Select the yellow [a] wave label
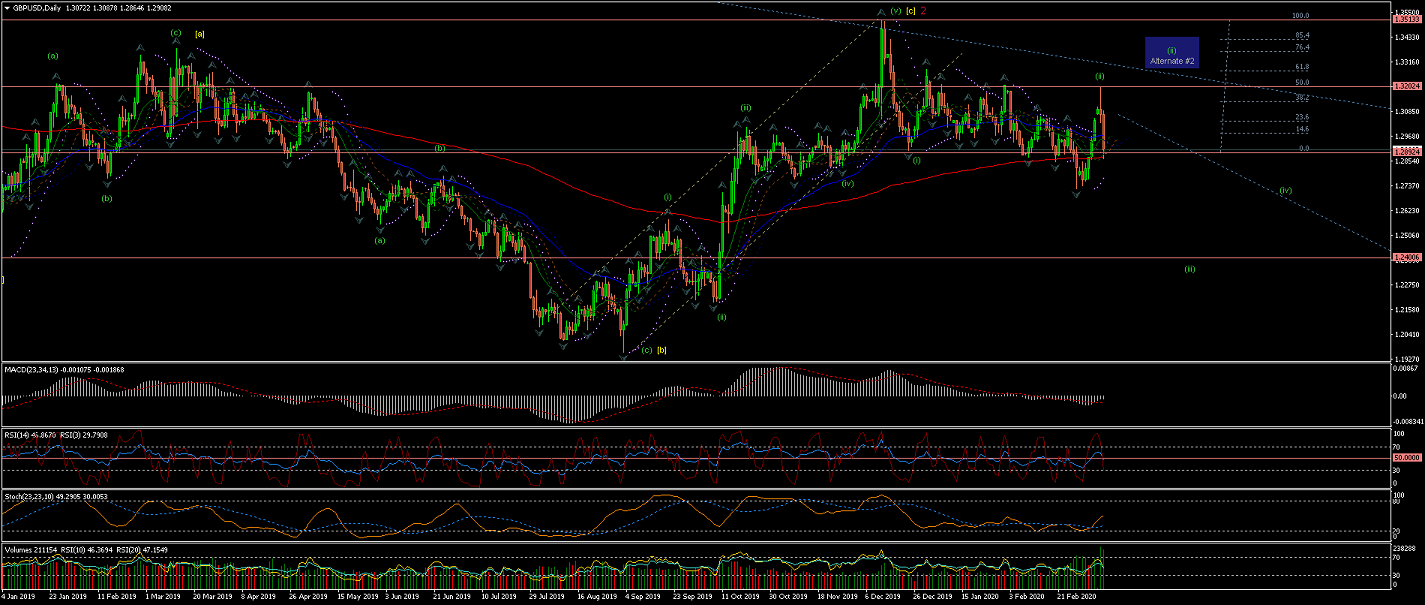This screenshot has height=605, width=1425. pyautogui.click(x=200, y=33)
